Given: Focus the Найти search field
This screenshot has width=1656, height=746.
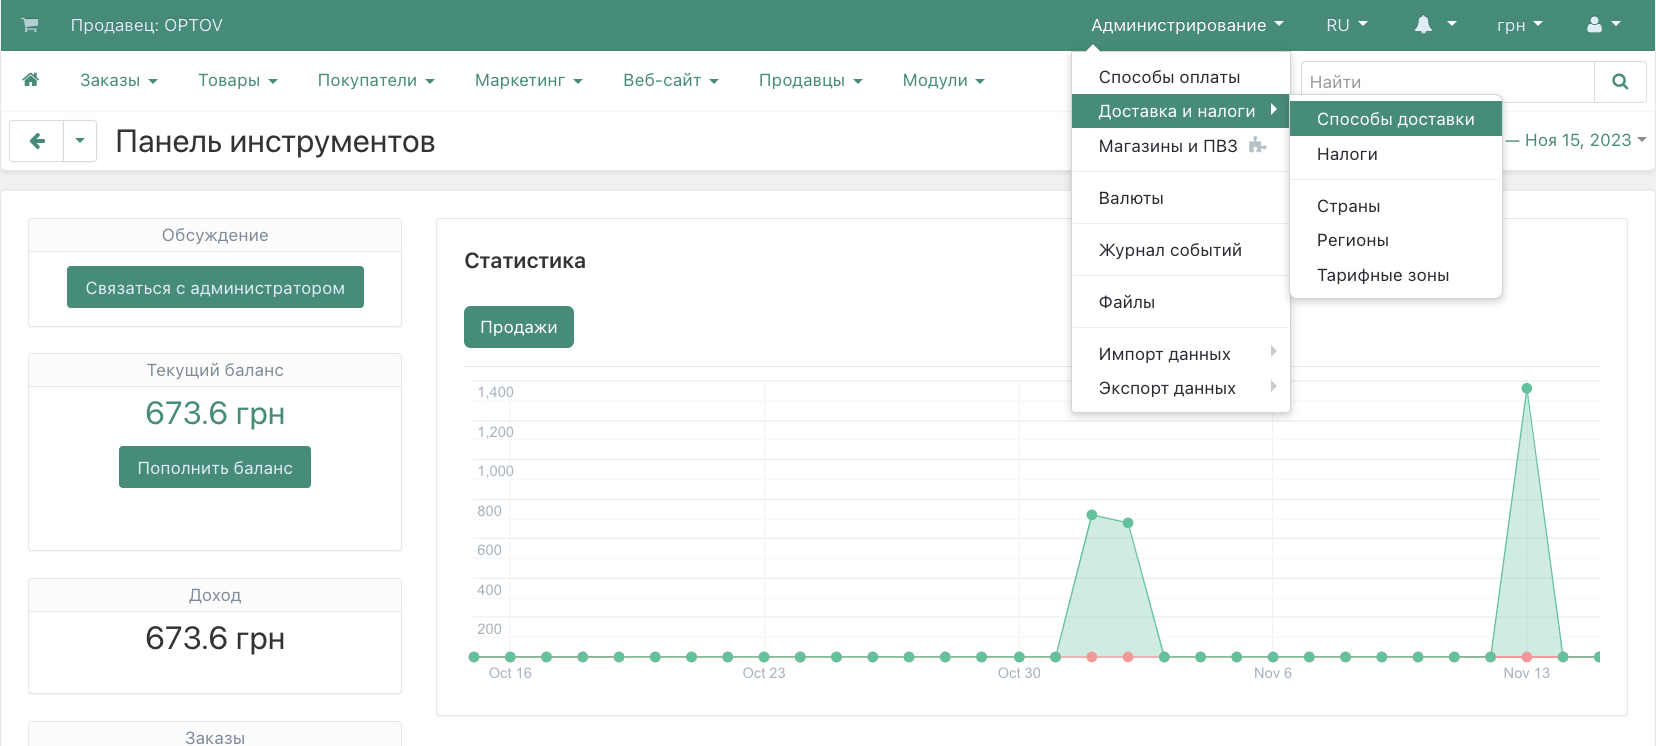Looking at the screenshot, I should pyautogui.click(x=1447, y=82).
